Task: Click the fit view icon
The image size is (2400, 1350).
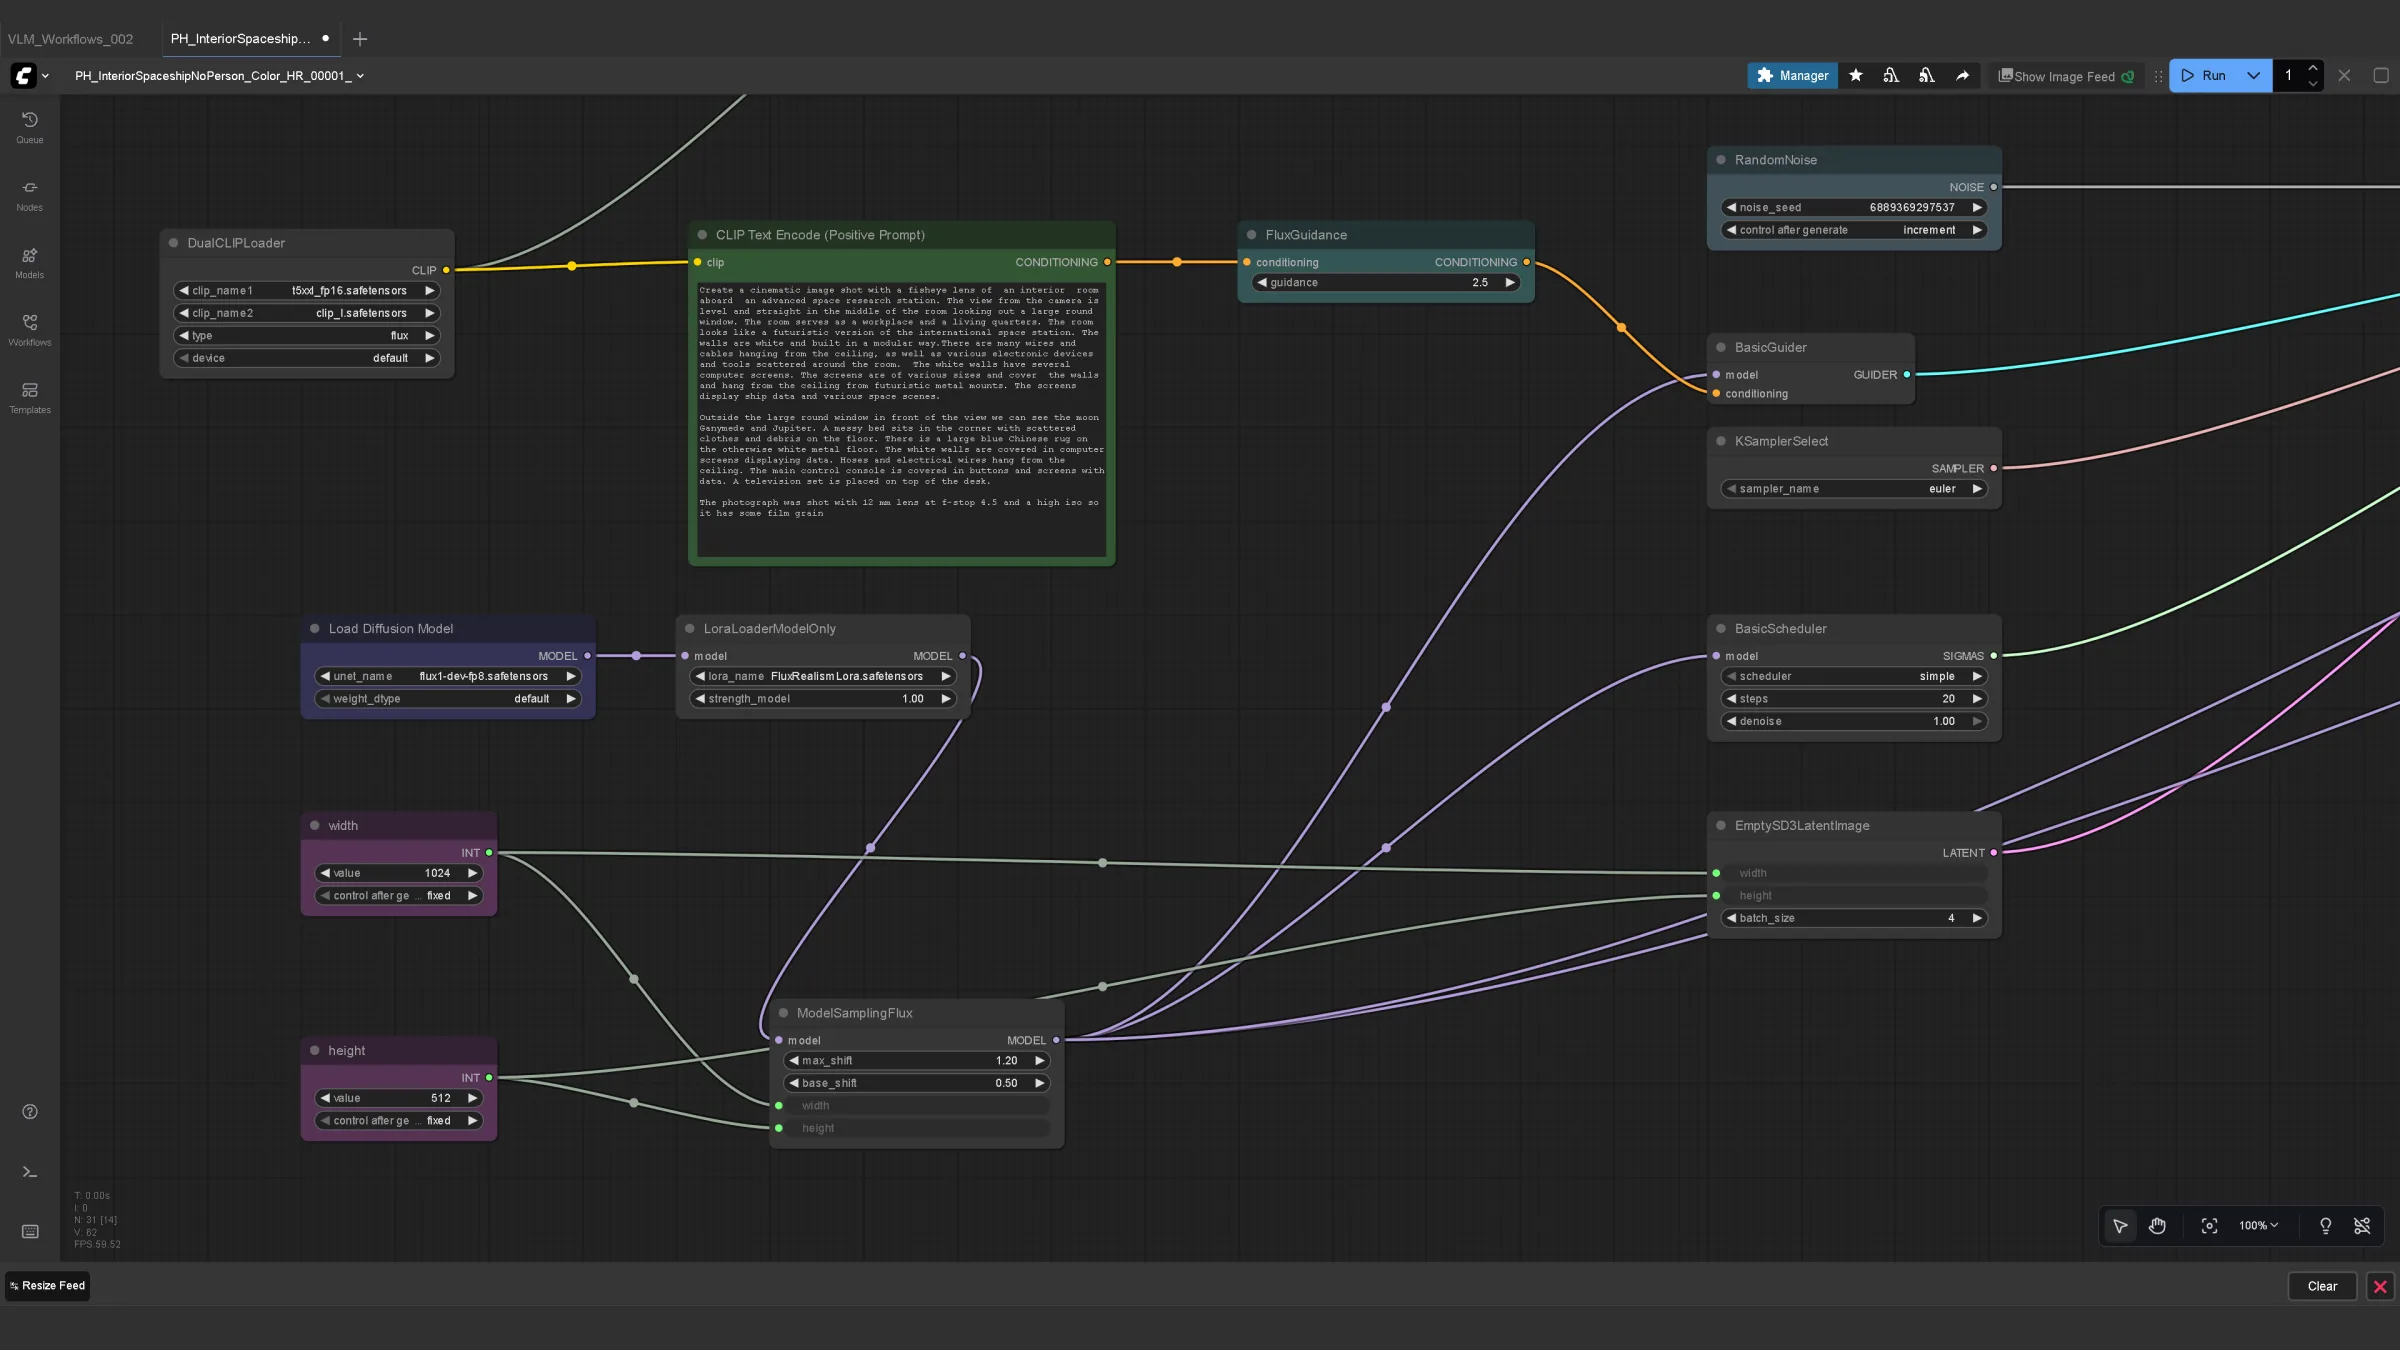Action: (x=2209, y=1226)
